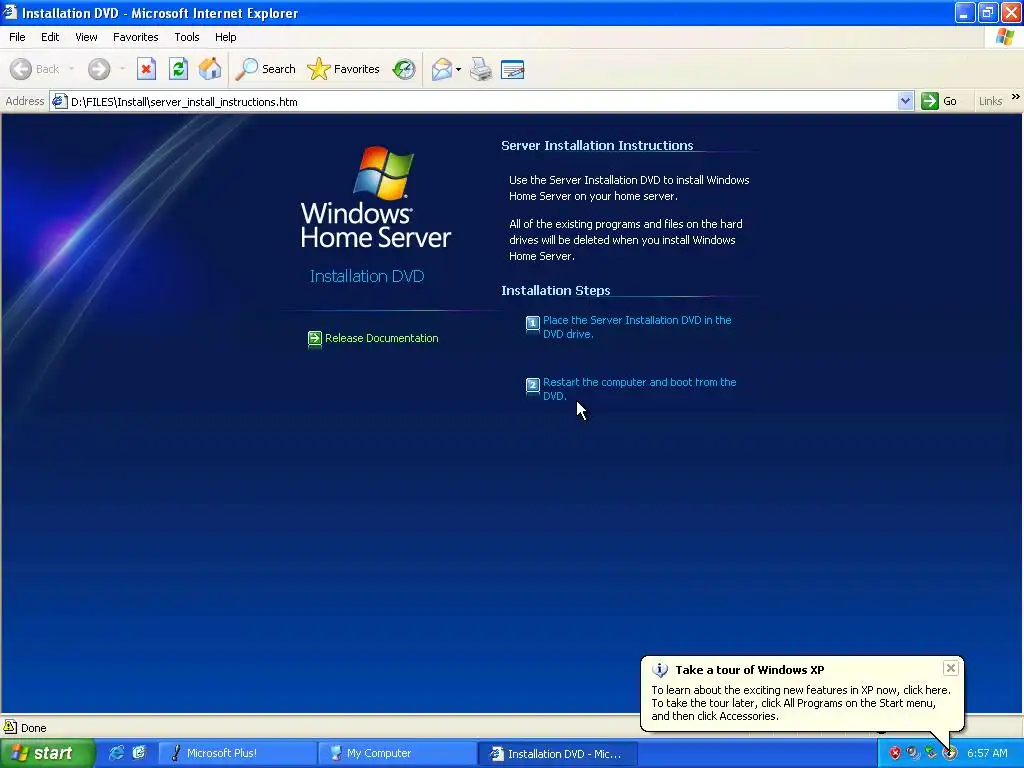Expand the Links toolbar chevron

pos(1016,97)
